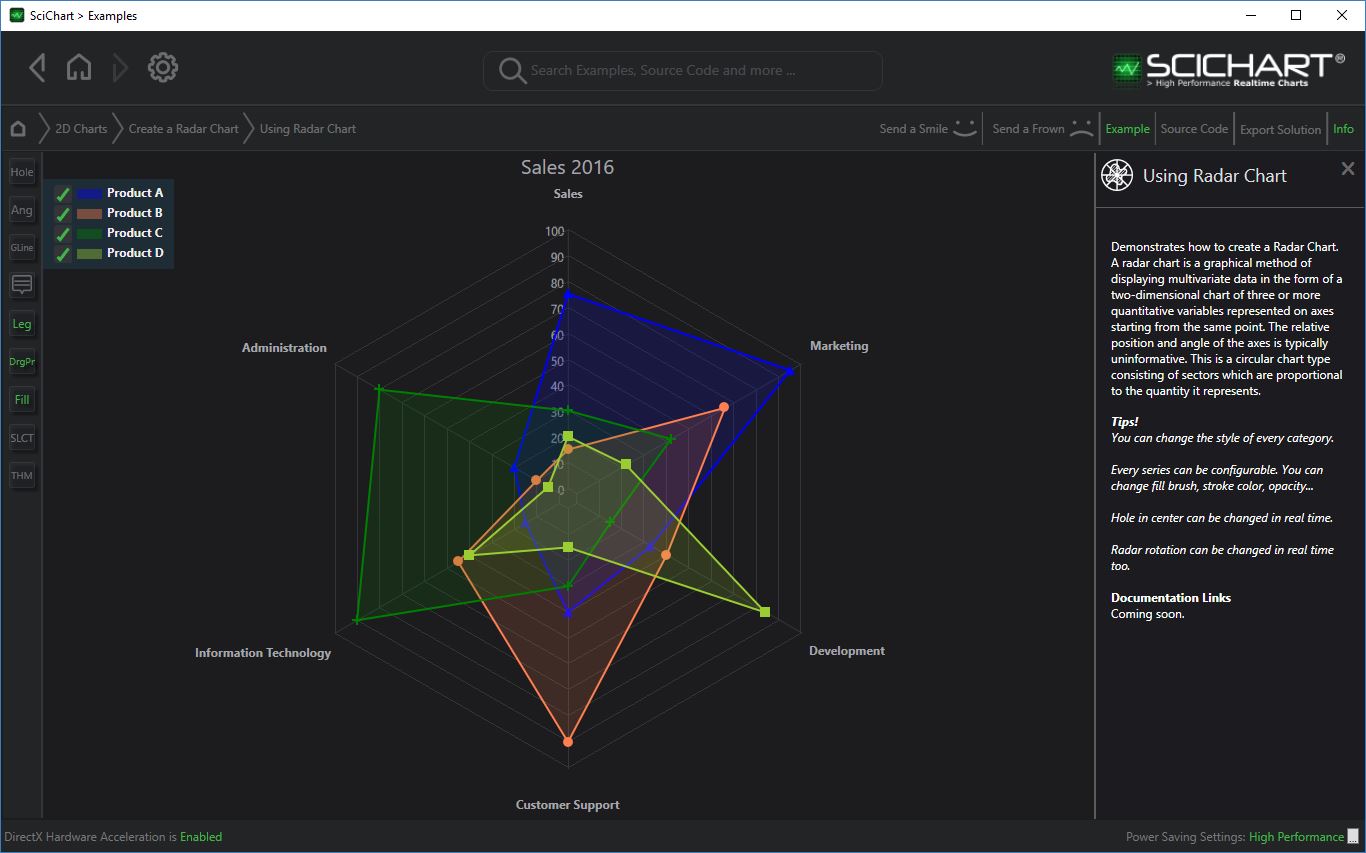Click the Administration axis label
This screenshot has height=853, width=1366.
tap(284, 348)
